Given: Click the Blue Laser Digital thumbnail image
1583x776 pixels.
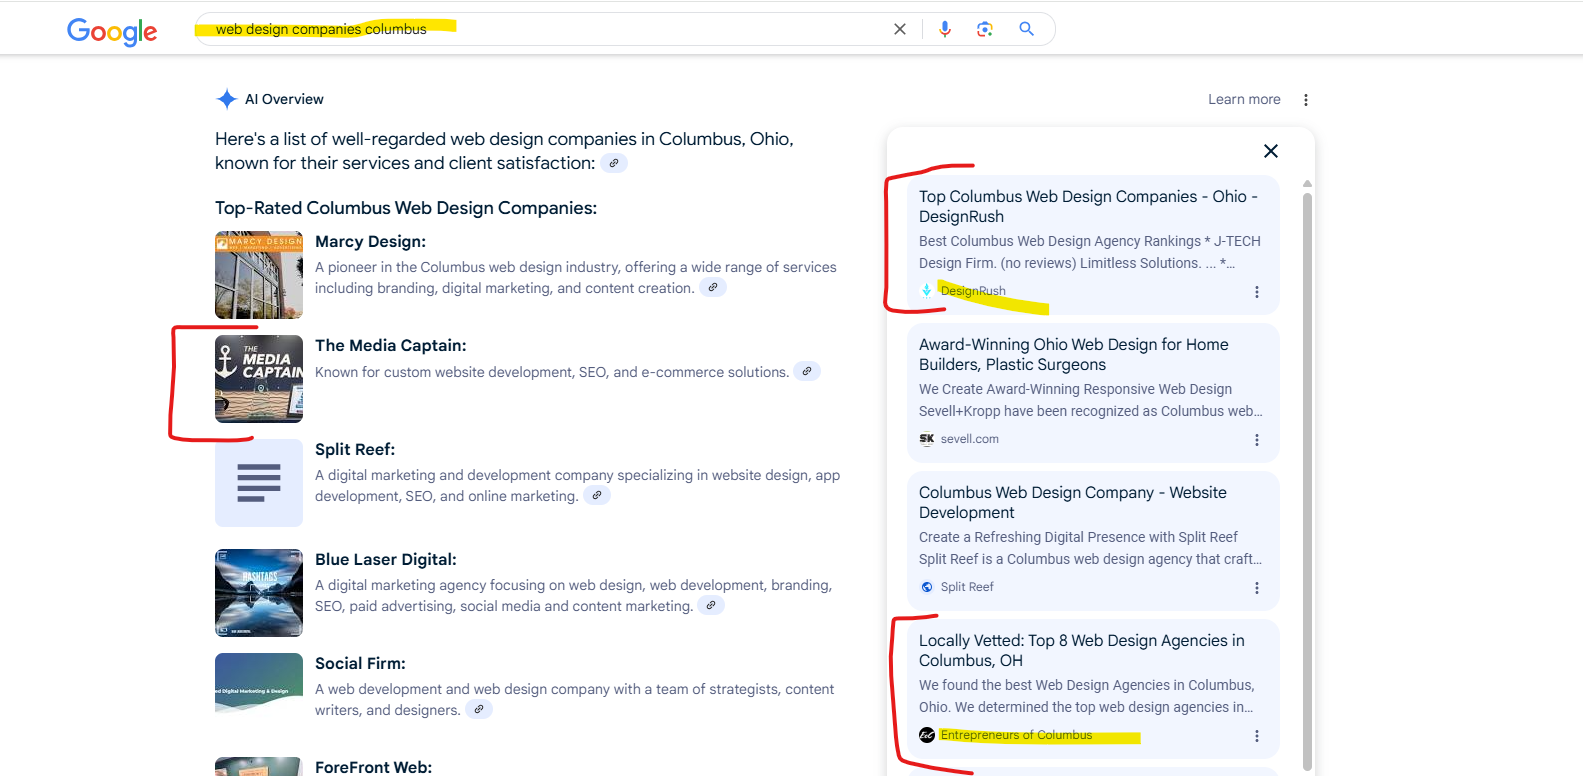Looking at the screenshot, I should point(259,593).
